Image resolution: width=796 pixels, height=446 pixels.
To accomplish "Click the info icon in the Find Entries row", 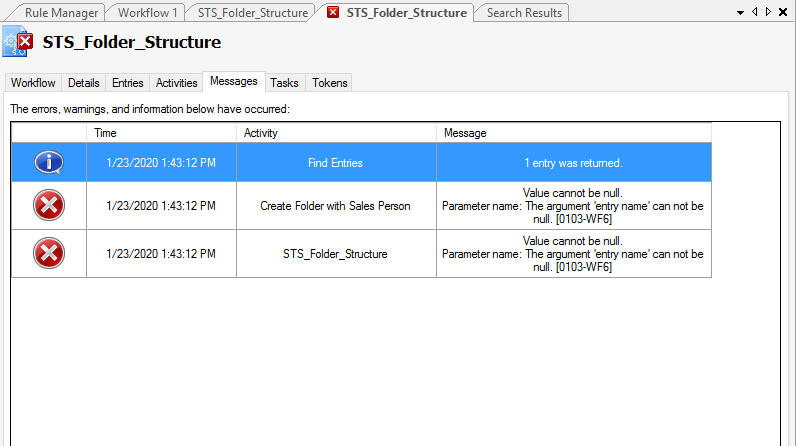I will point(49,162).
